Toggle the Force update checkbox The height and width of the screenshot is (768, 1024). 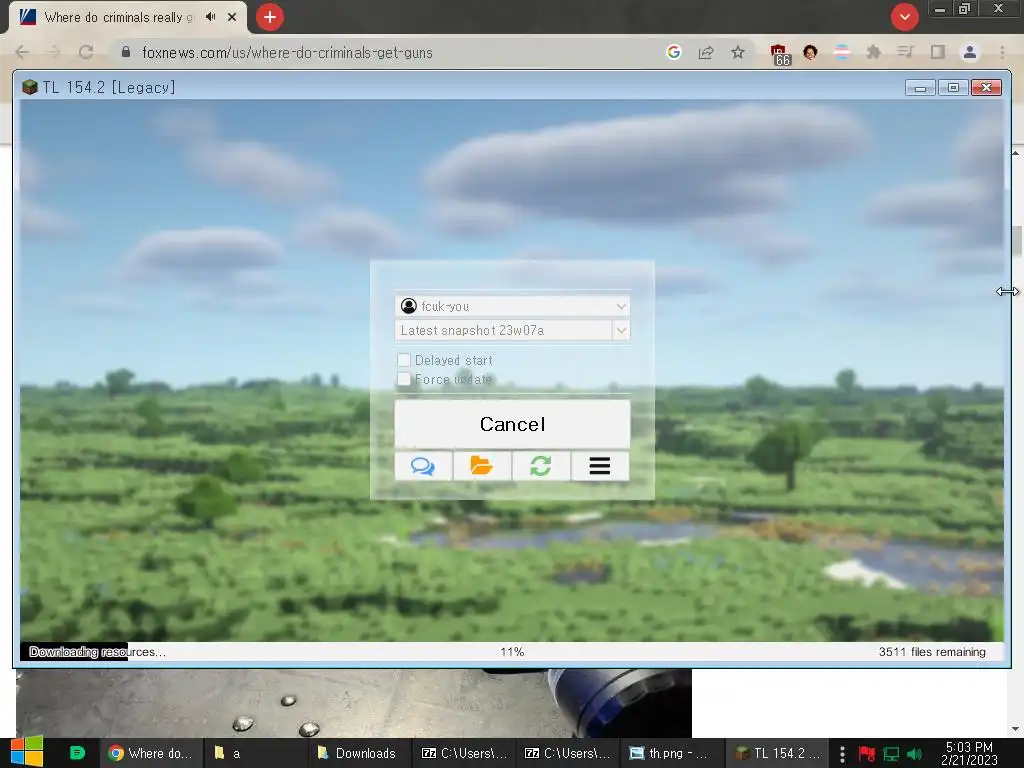404,379
